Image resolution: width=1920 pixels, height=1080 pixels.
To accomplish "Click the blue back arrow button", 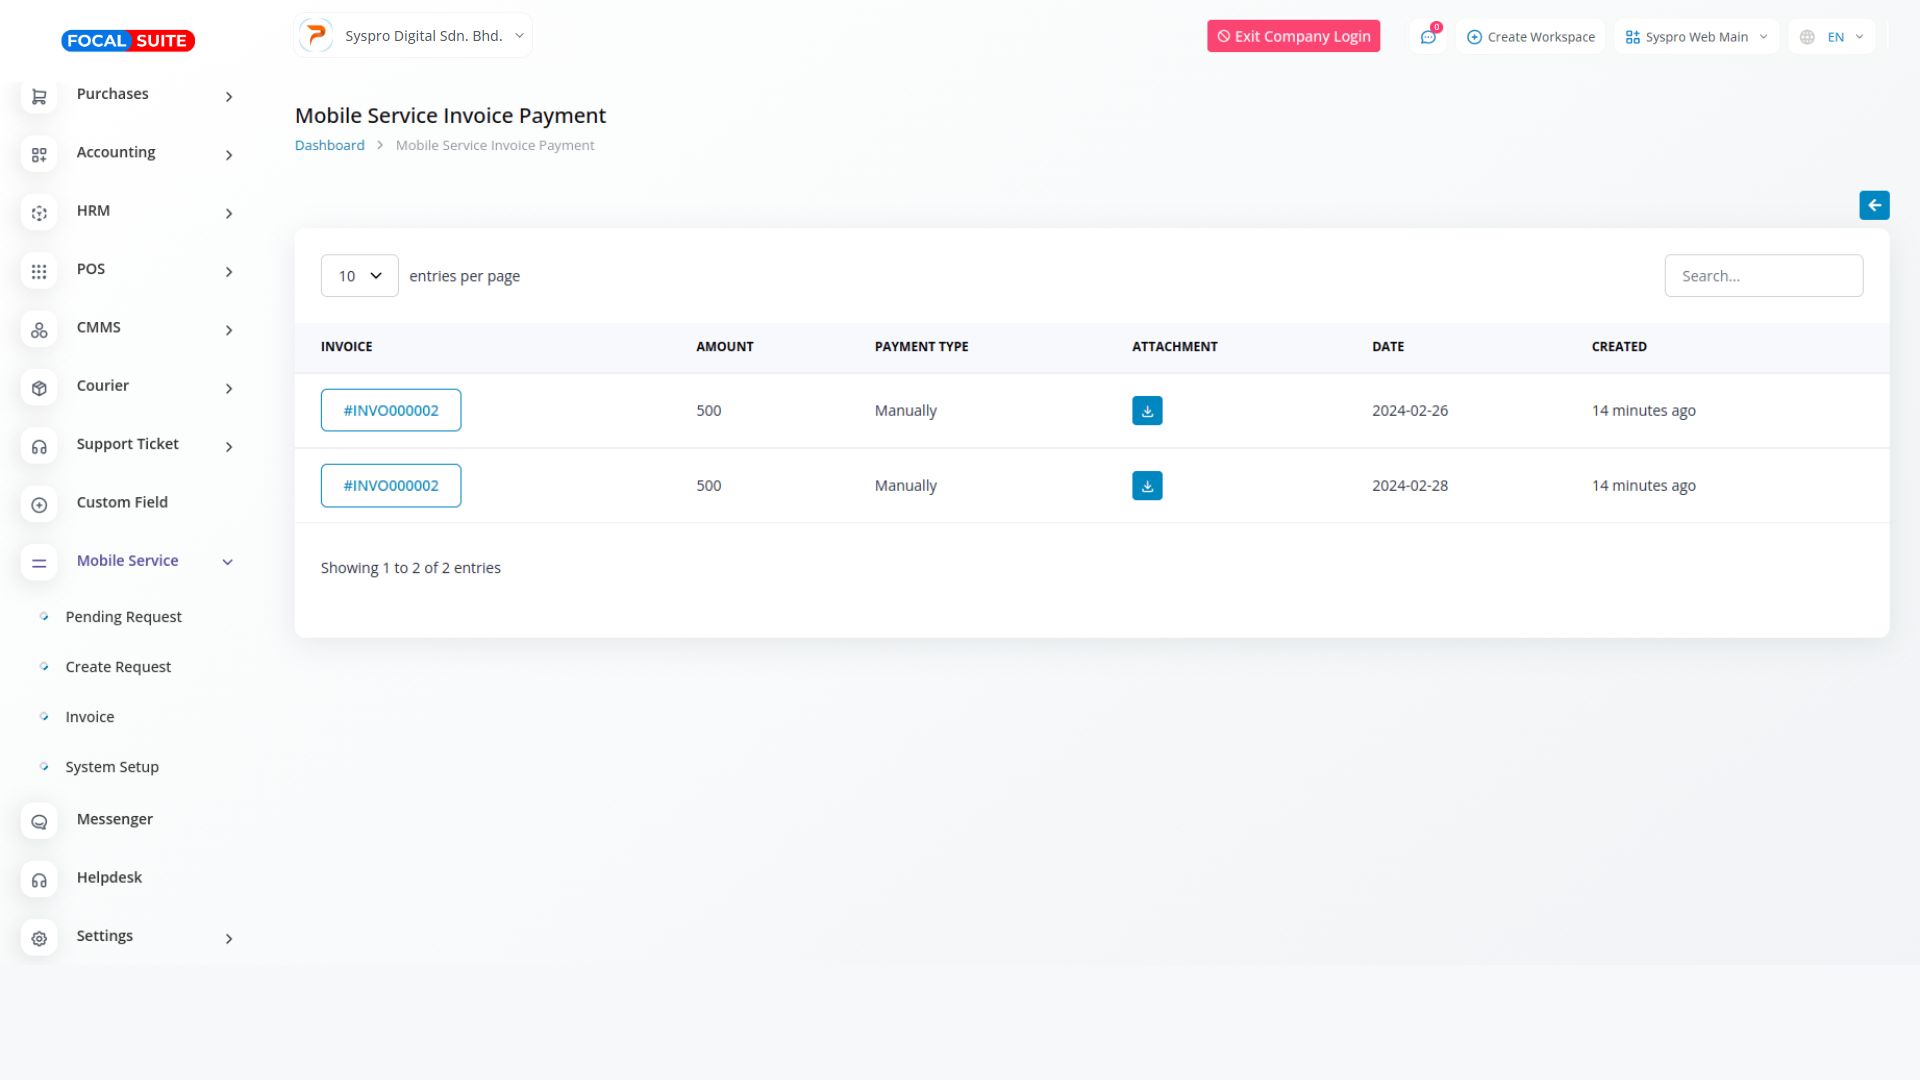I will click(1873, 205).
